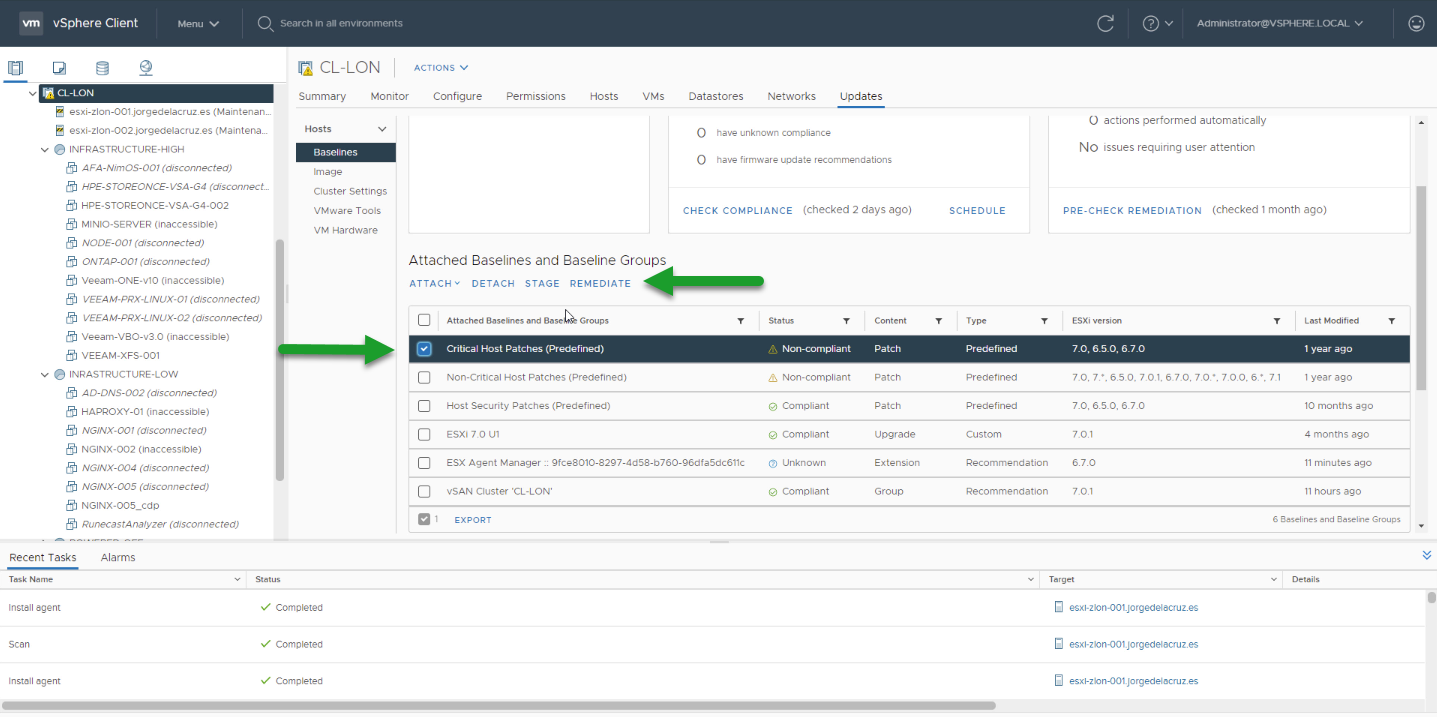Click the VM icon beside MINIO-SERVER
Screen dimensions: 1437x717
pos(72,224)
